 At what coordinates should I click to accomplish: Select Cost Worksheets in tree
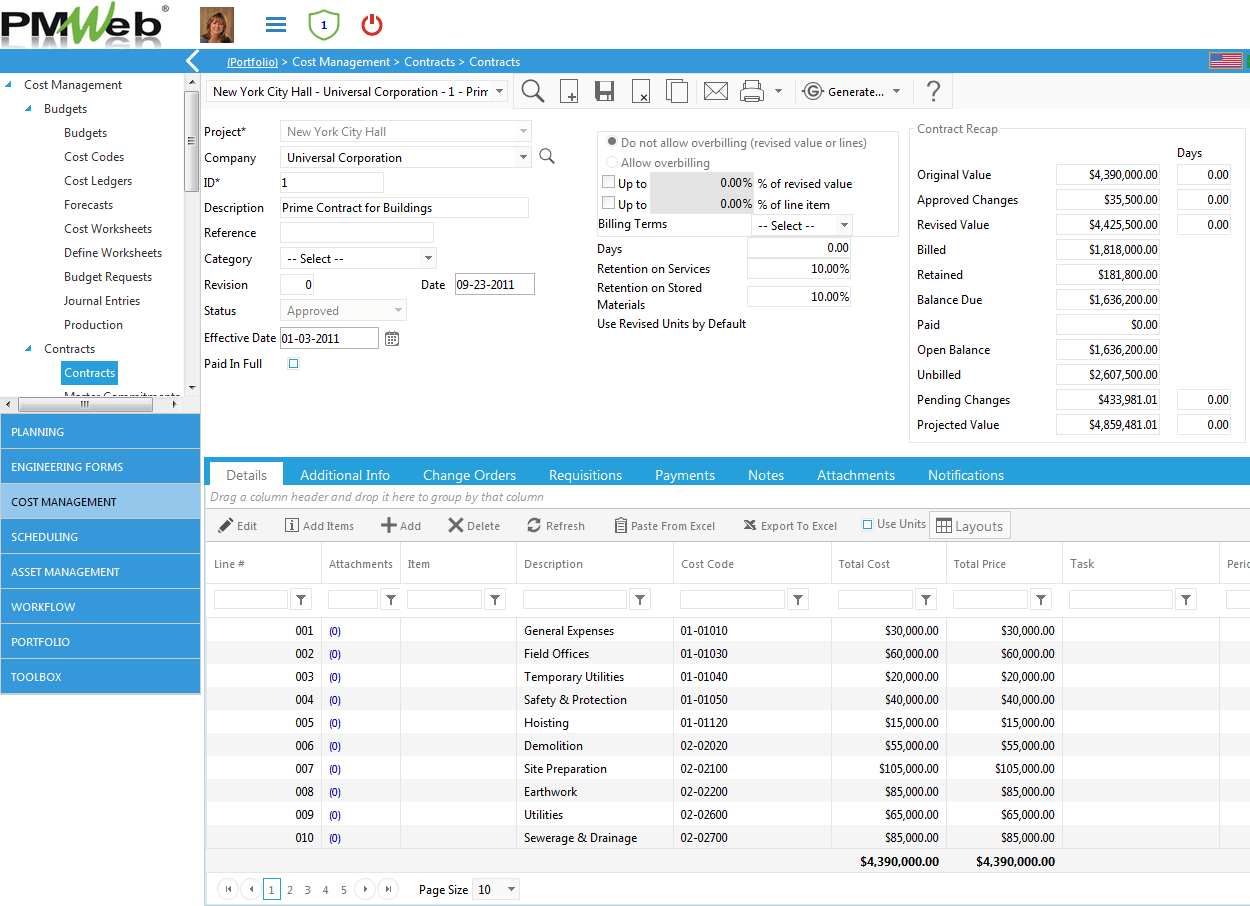coord(108,229)
